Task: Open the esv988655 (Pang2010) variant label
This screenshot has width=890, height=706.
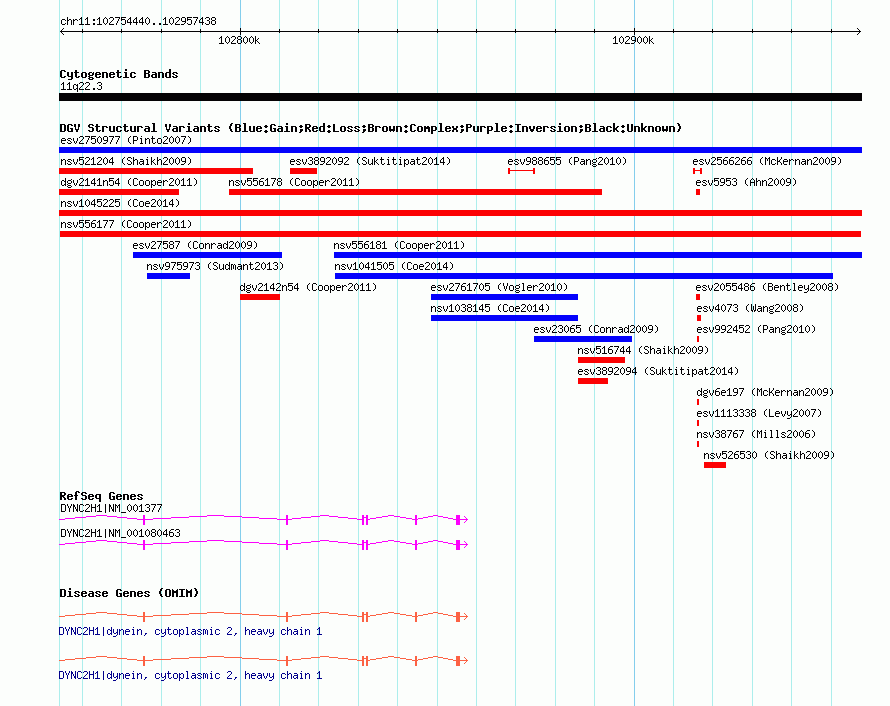Action: (x=567, y=161)
